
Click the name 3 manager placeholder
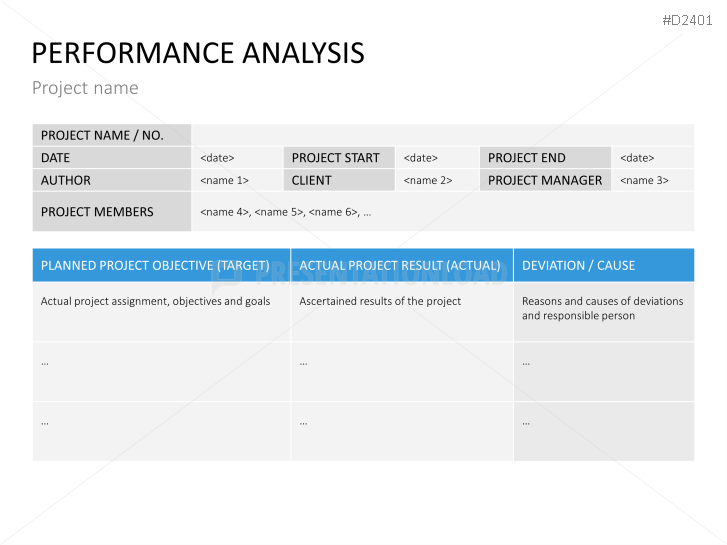coord(645,181)
